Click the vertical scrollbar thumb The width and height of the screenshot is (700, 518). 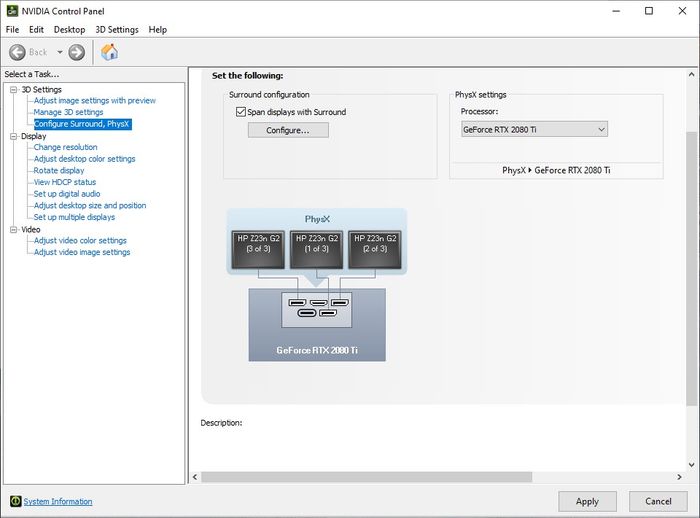[692, 268]
